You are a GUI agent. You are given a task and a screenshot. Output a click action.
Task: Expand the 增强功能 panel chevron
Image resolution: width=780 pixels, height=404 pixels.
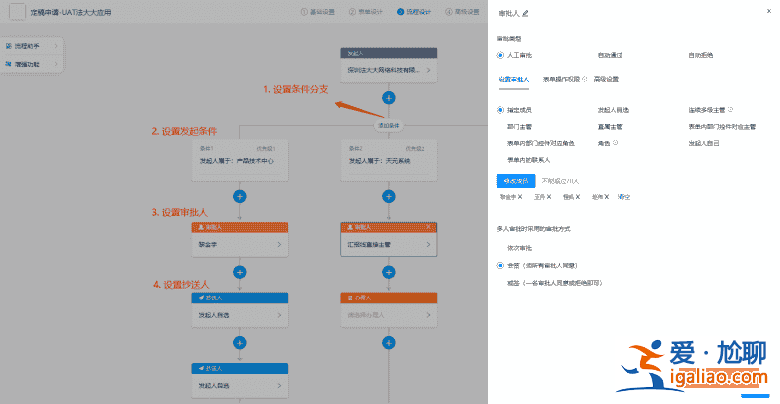(x=56, y=64)
